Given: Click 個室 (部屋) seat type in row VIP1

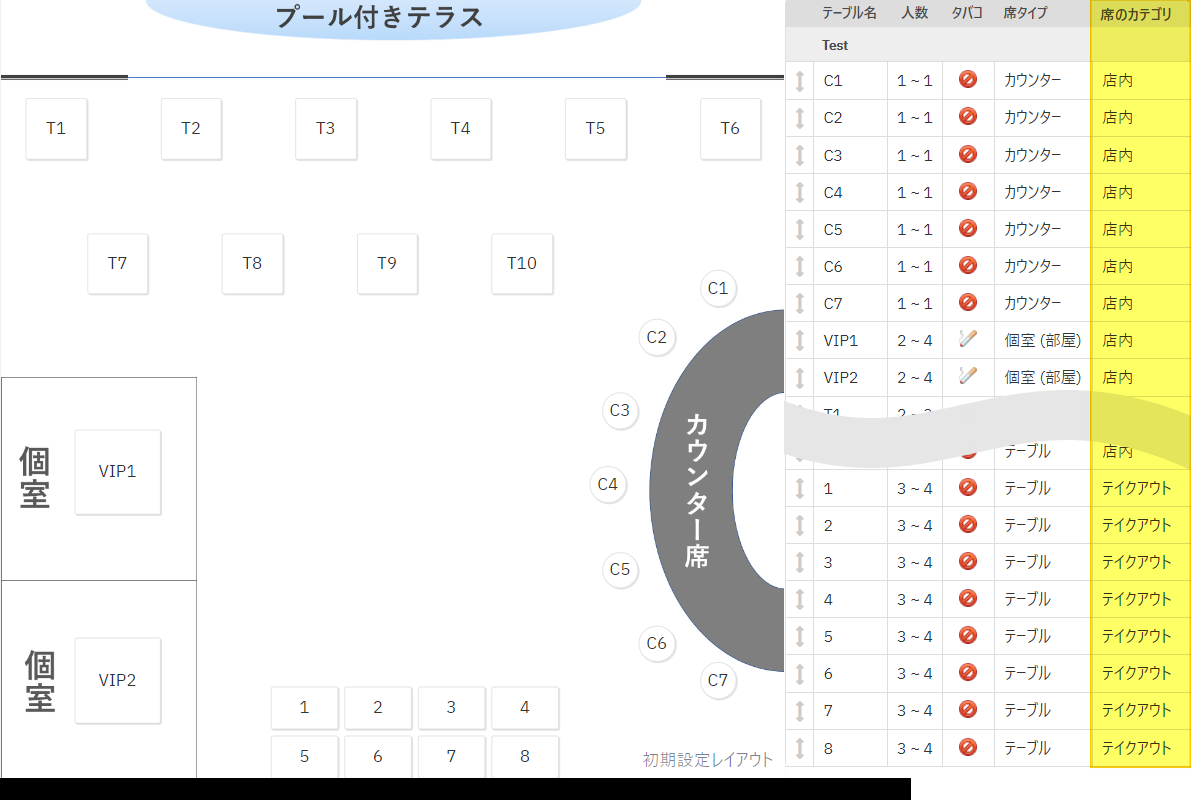Looking at the screenshot, I should coord(1042,340).
